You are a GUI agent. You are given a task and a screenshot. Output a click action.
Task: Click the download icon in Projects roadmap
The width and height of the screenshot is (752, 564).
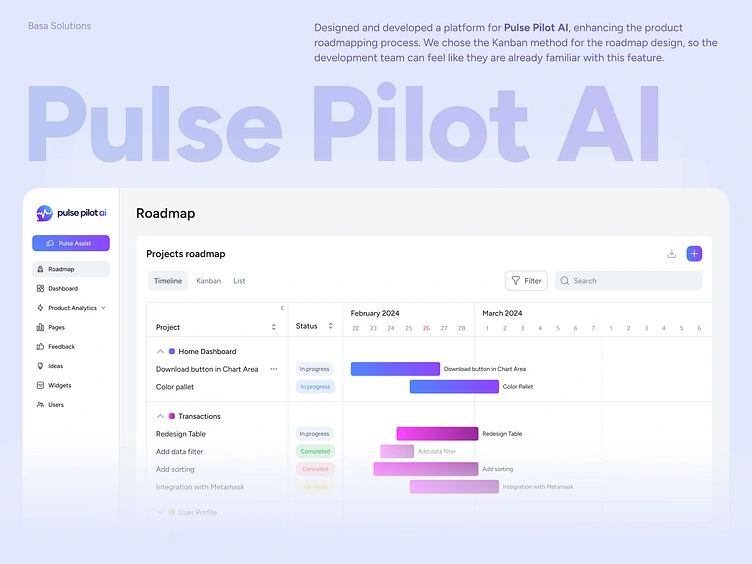671,254
